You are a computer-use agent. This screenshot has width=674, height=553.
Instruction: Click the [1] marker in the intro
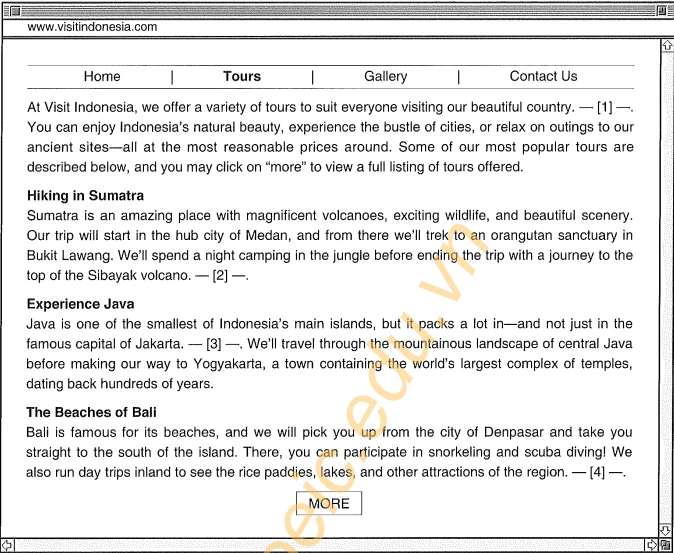(x=605, y=107)
